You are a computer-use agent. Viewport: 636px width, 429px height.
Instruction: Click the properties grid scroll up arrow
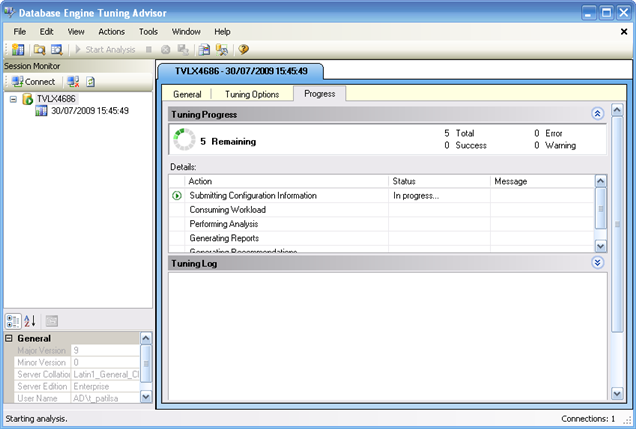point(146,338)
